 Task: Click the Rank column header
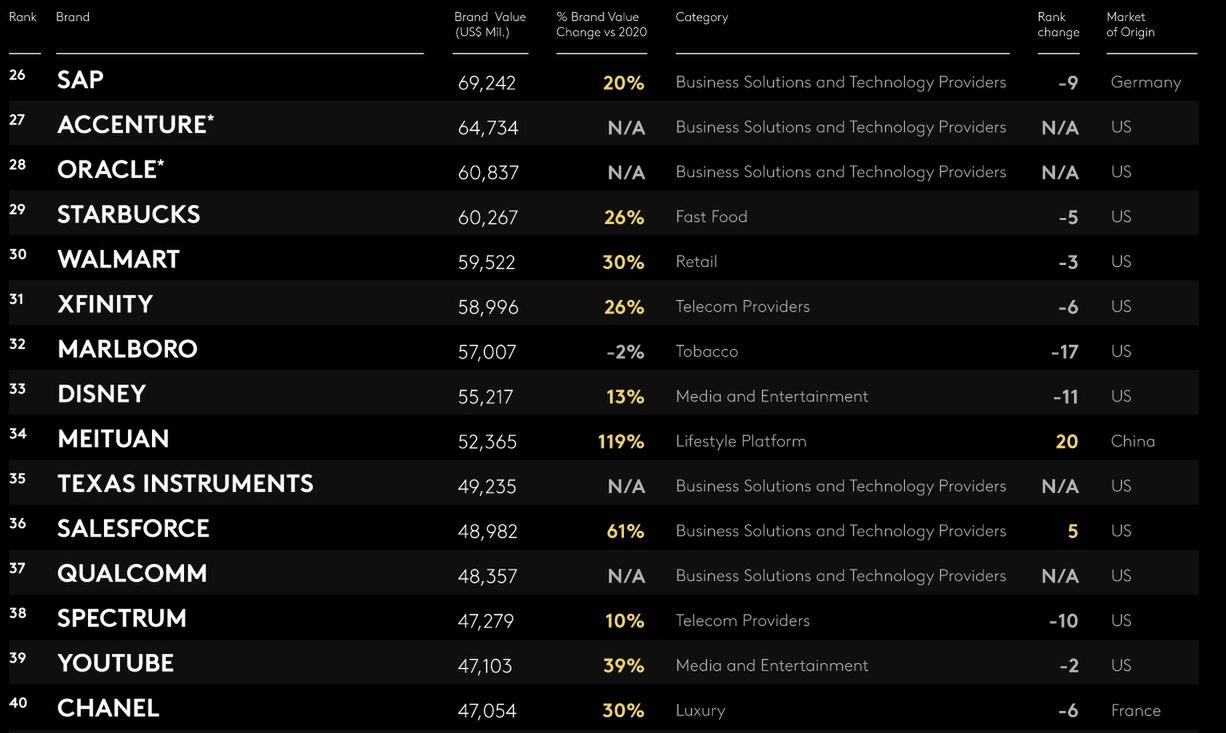click(x=23, y=17)
